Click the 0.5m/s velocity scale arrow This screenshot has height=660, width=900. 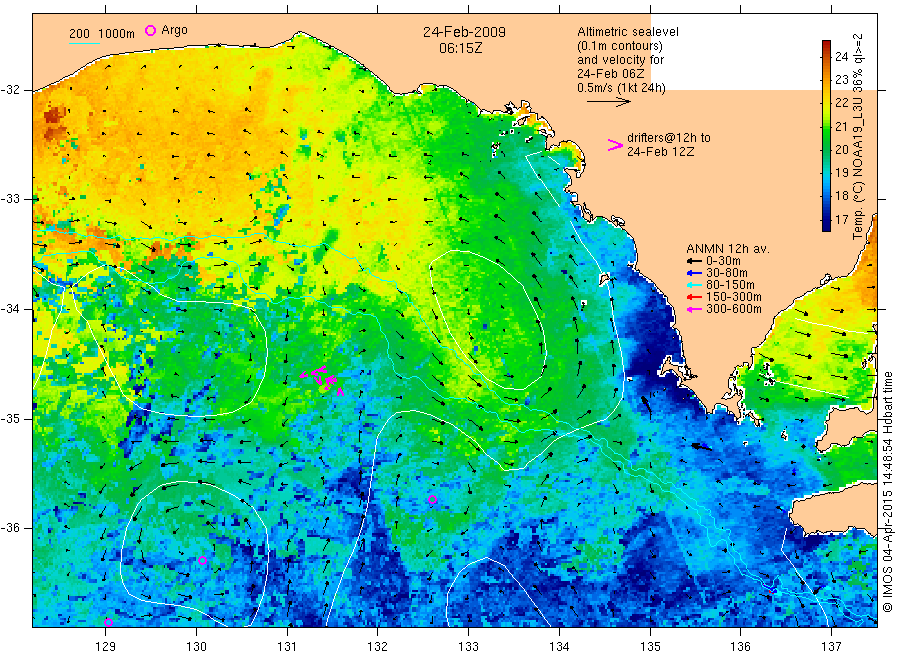[608, 102]
